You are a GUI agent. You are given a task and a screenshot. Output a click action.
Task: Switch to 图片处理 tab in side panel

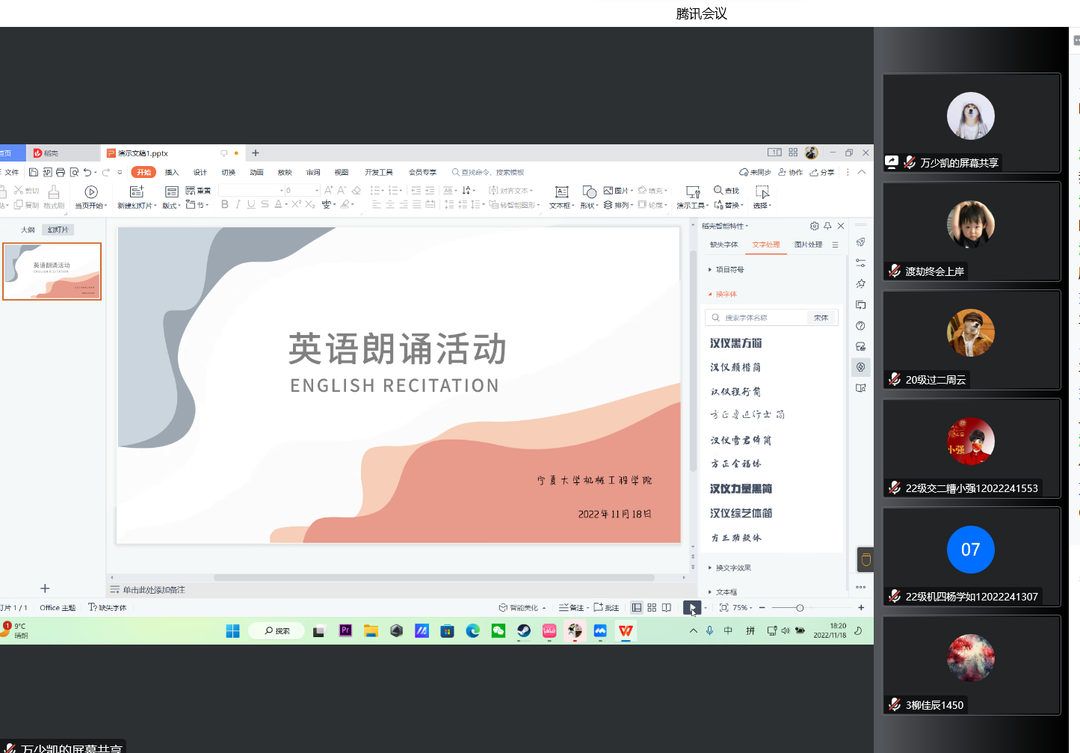pos(808,244)
